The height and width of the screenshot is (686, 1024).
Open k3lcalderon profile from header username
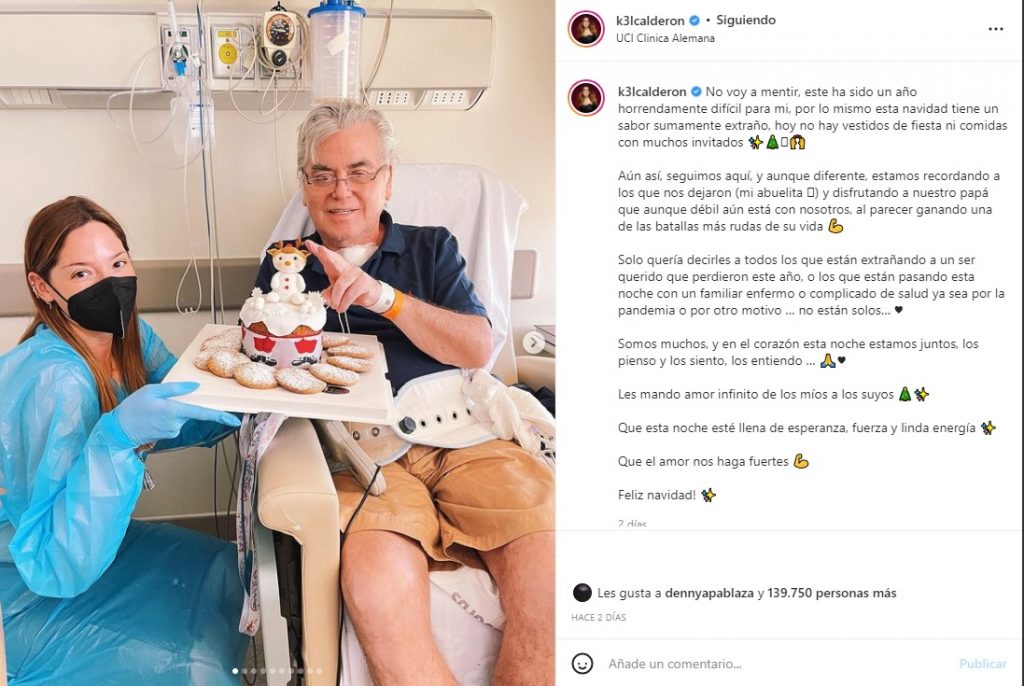click(650, 20)
